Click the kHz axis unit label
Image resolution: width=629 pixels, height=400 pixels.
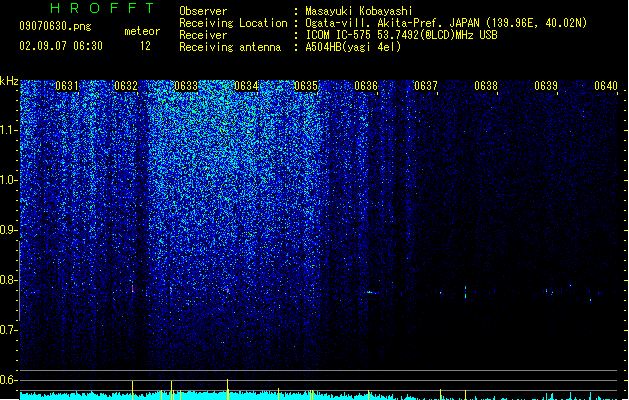point(9,81)
